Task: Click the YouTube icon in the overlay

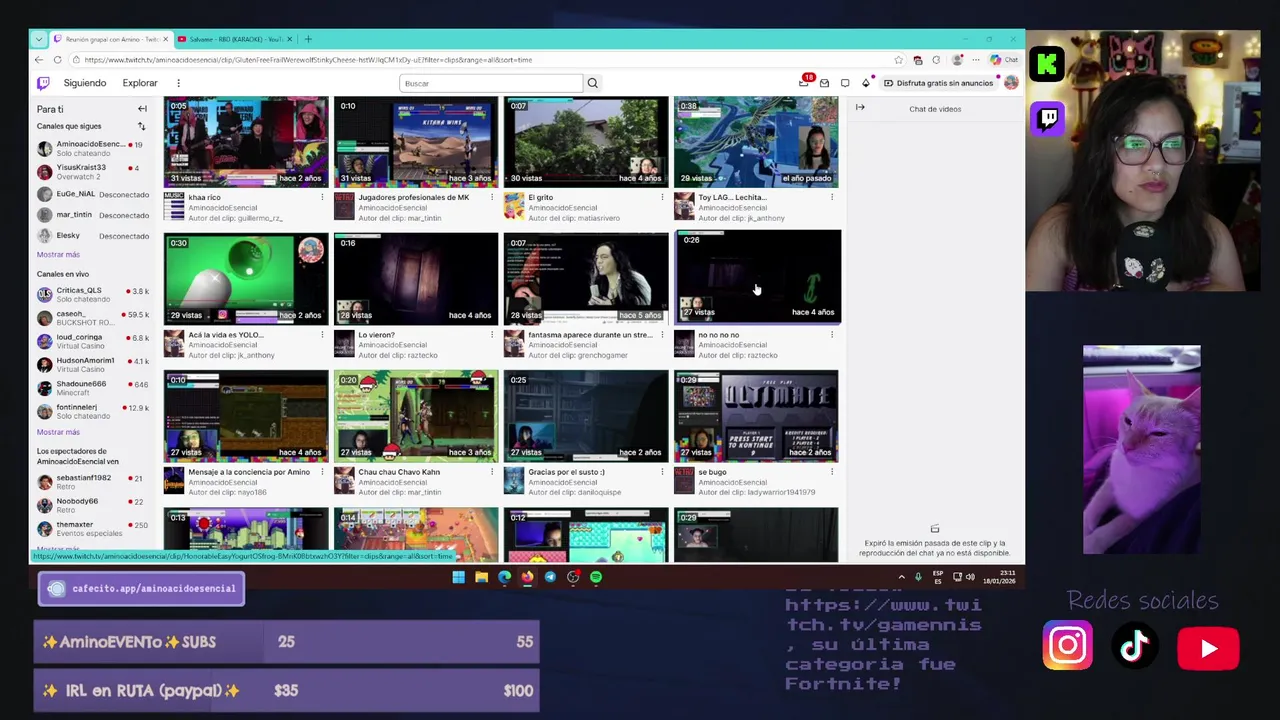Action: 1208,648
